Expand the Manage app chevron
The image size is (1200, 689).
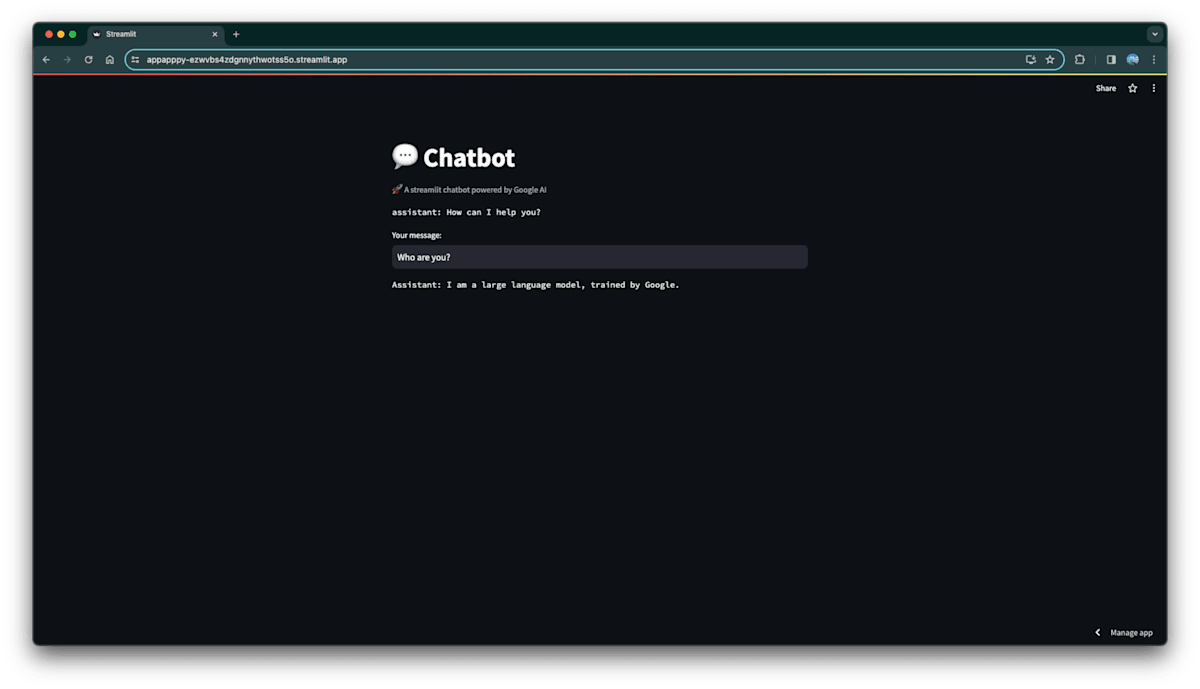[1097, 632]
